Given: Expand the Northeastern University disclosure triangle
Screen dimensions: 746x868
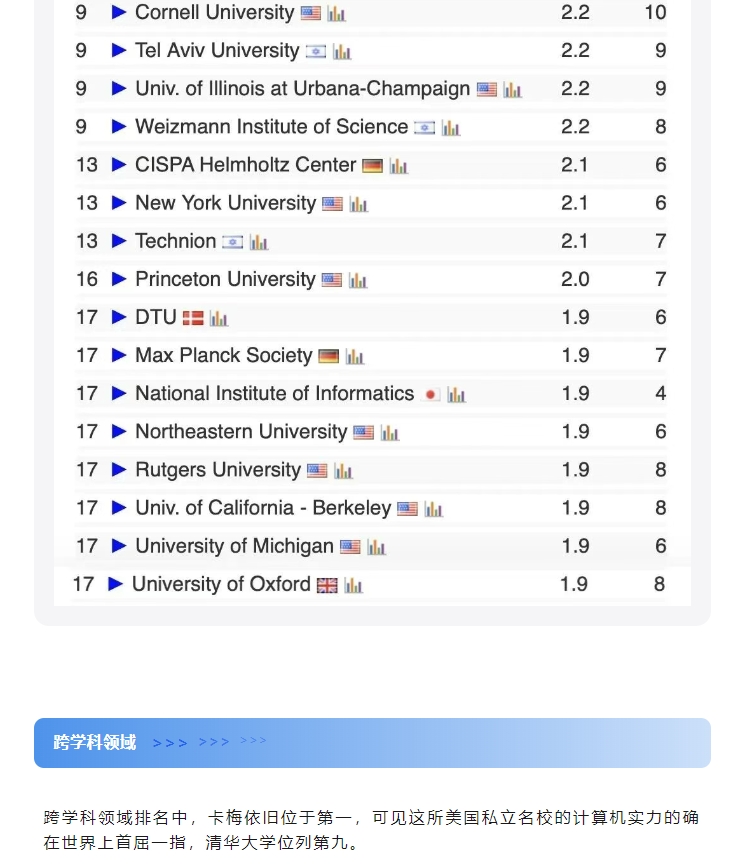Looking at the screenshot, I should click(119, 432).
